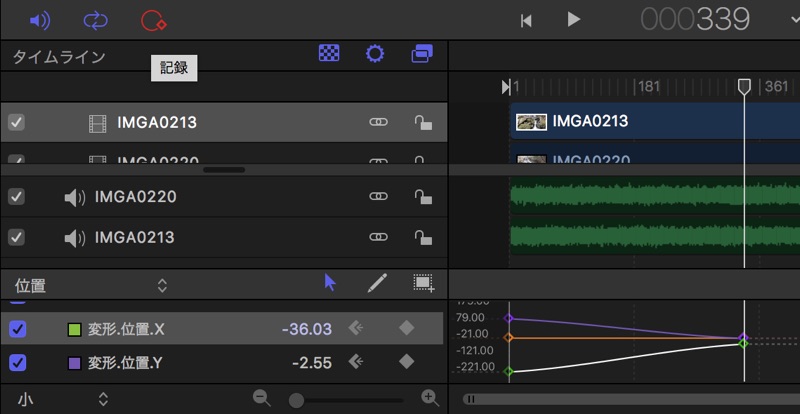Toggle loop playback button
800x414 pixels.
(96, 19)
